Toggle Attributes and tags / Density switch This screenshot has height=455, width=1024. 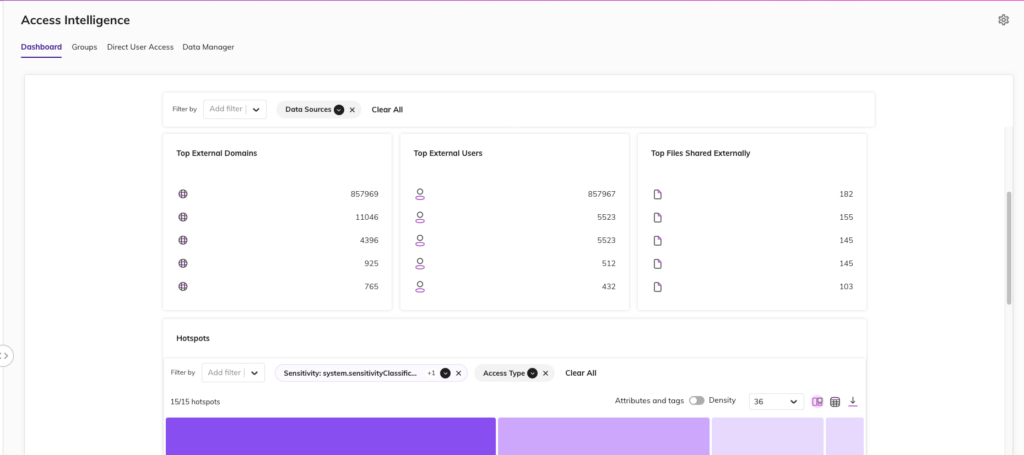[696, 401]
